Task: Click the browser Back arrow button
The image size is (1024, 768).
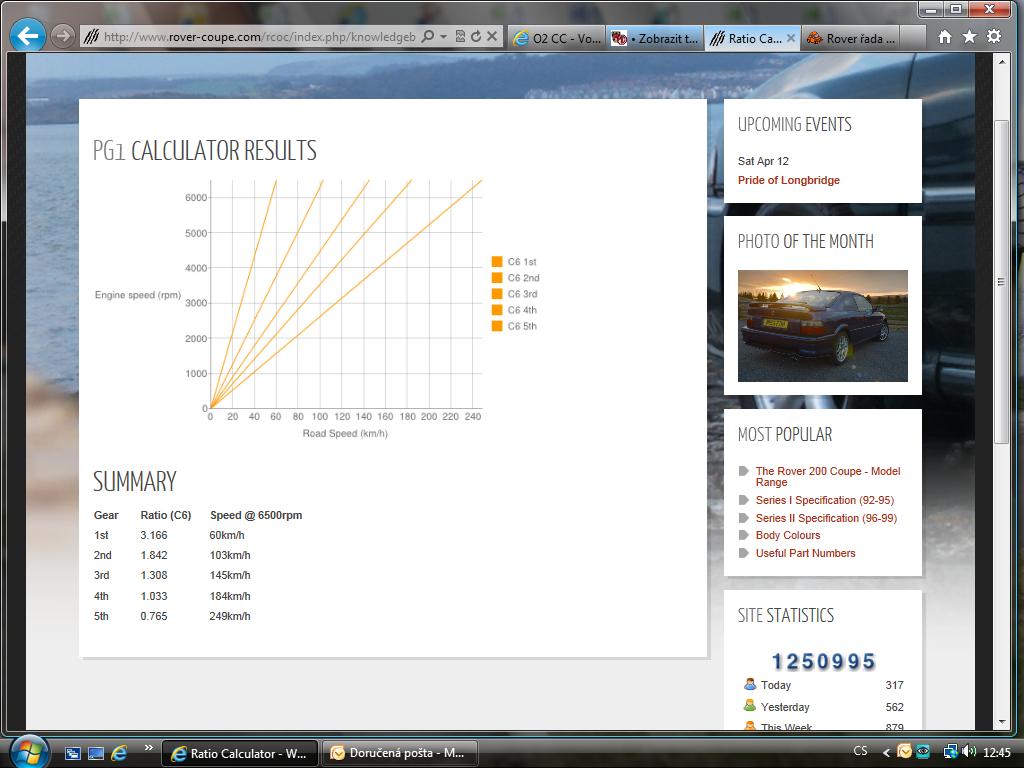Action: pos(27,37)
